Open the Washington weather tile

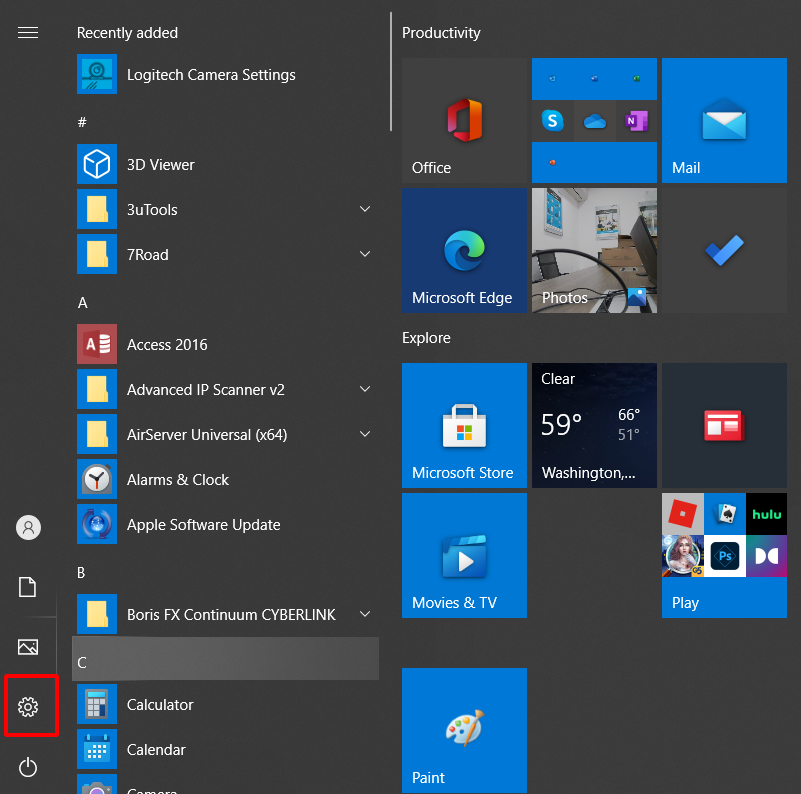(594, 425)
